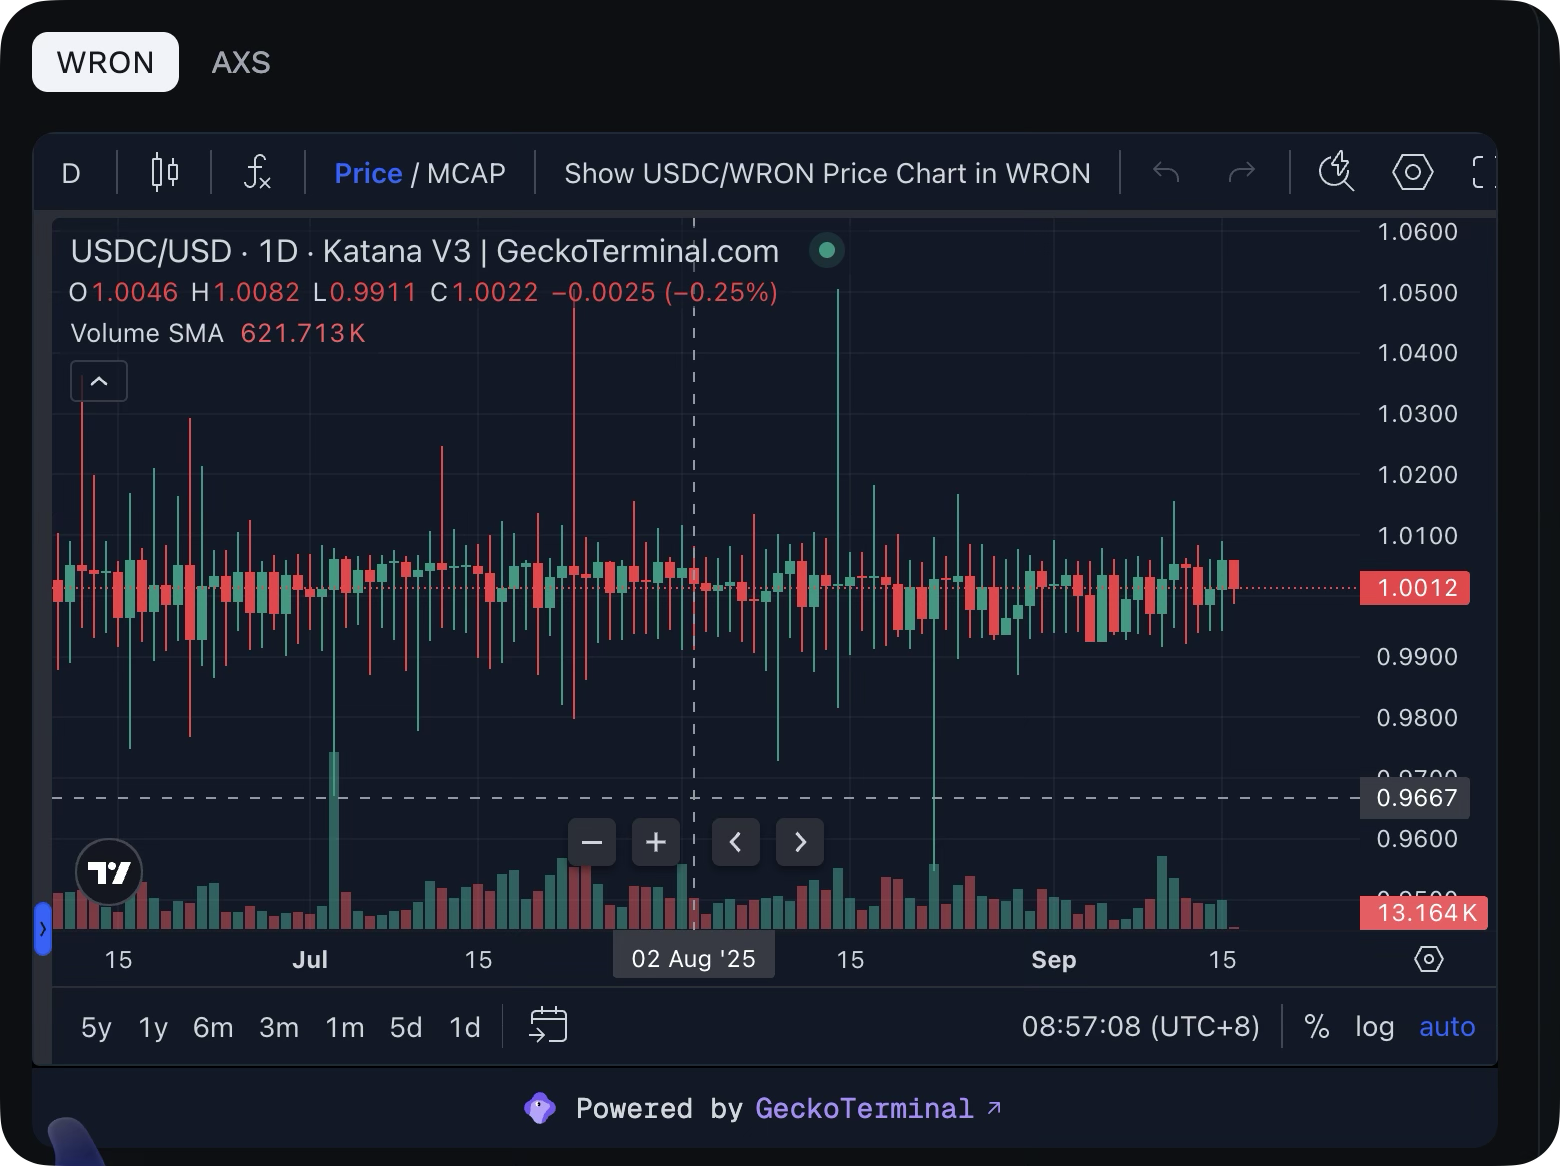The image size is (1560, 1166).
Task: Select the candlestick chart type icon
Action: [x=163, y=172]
